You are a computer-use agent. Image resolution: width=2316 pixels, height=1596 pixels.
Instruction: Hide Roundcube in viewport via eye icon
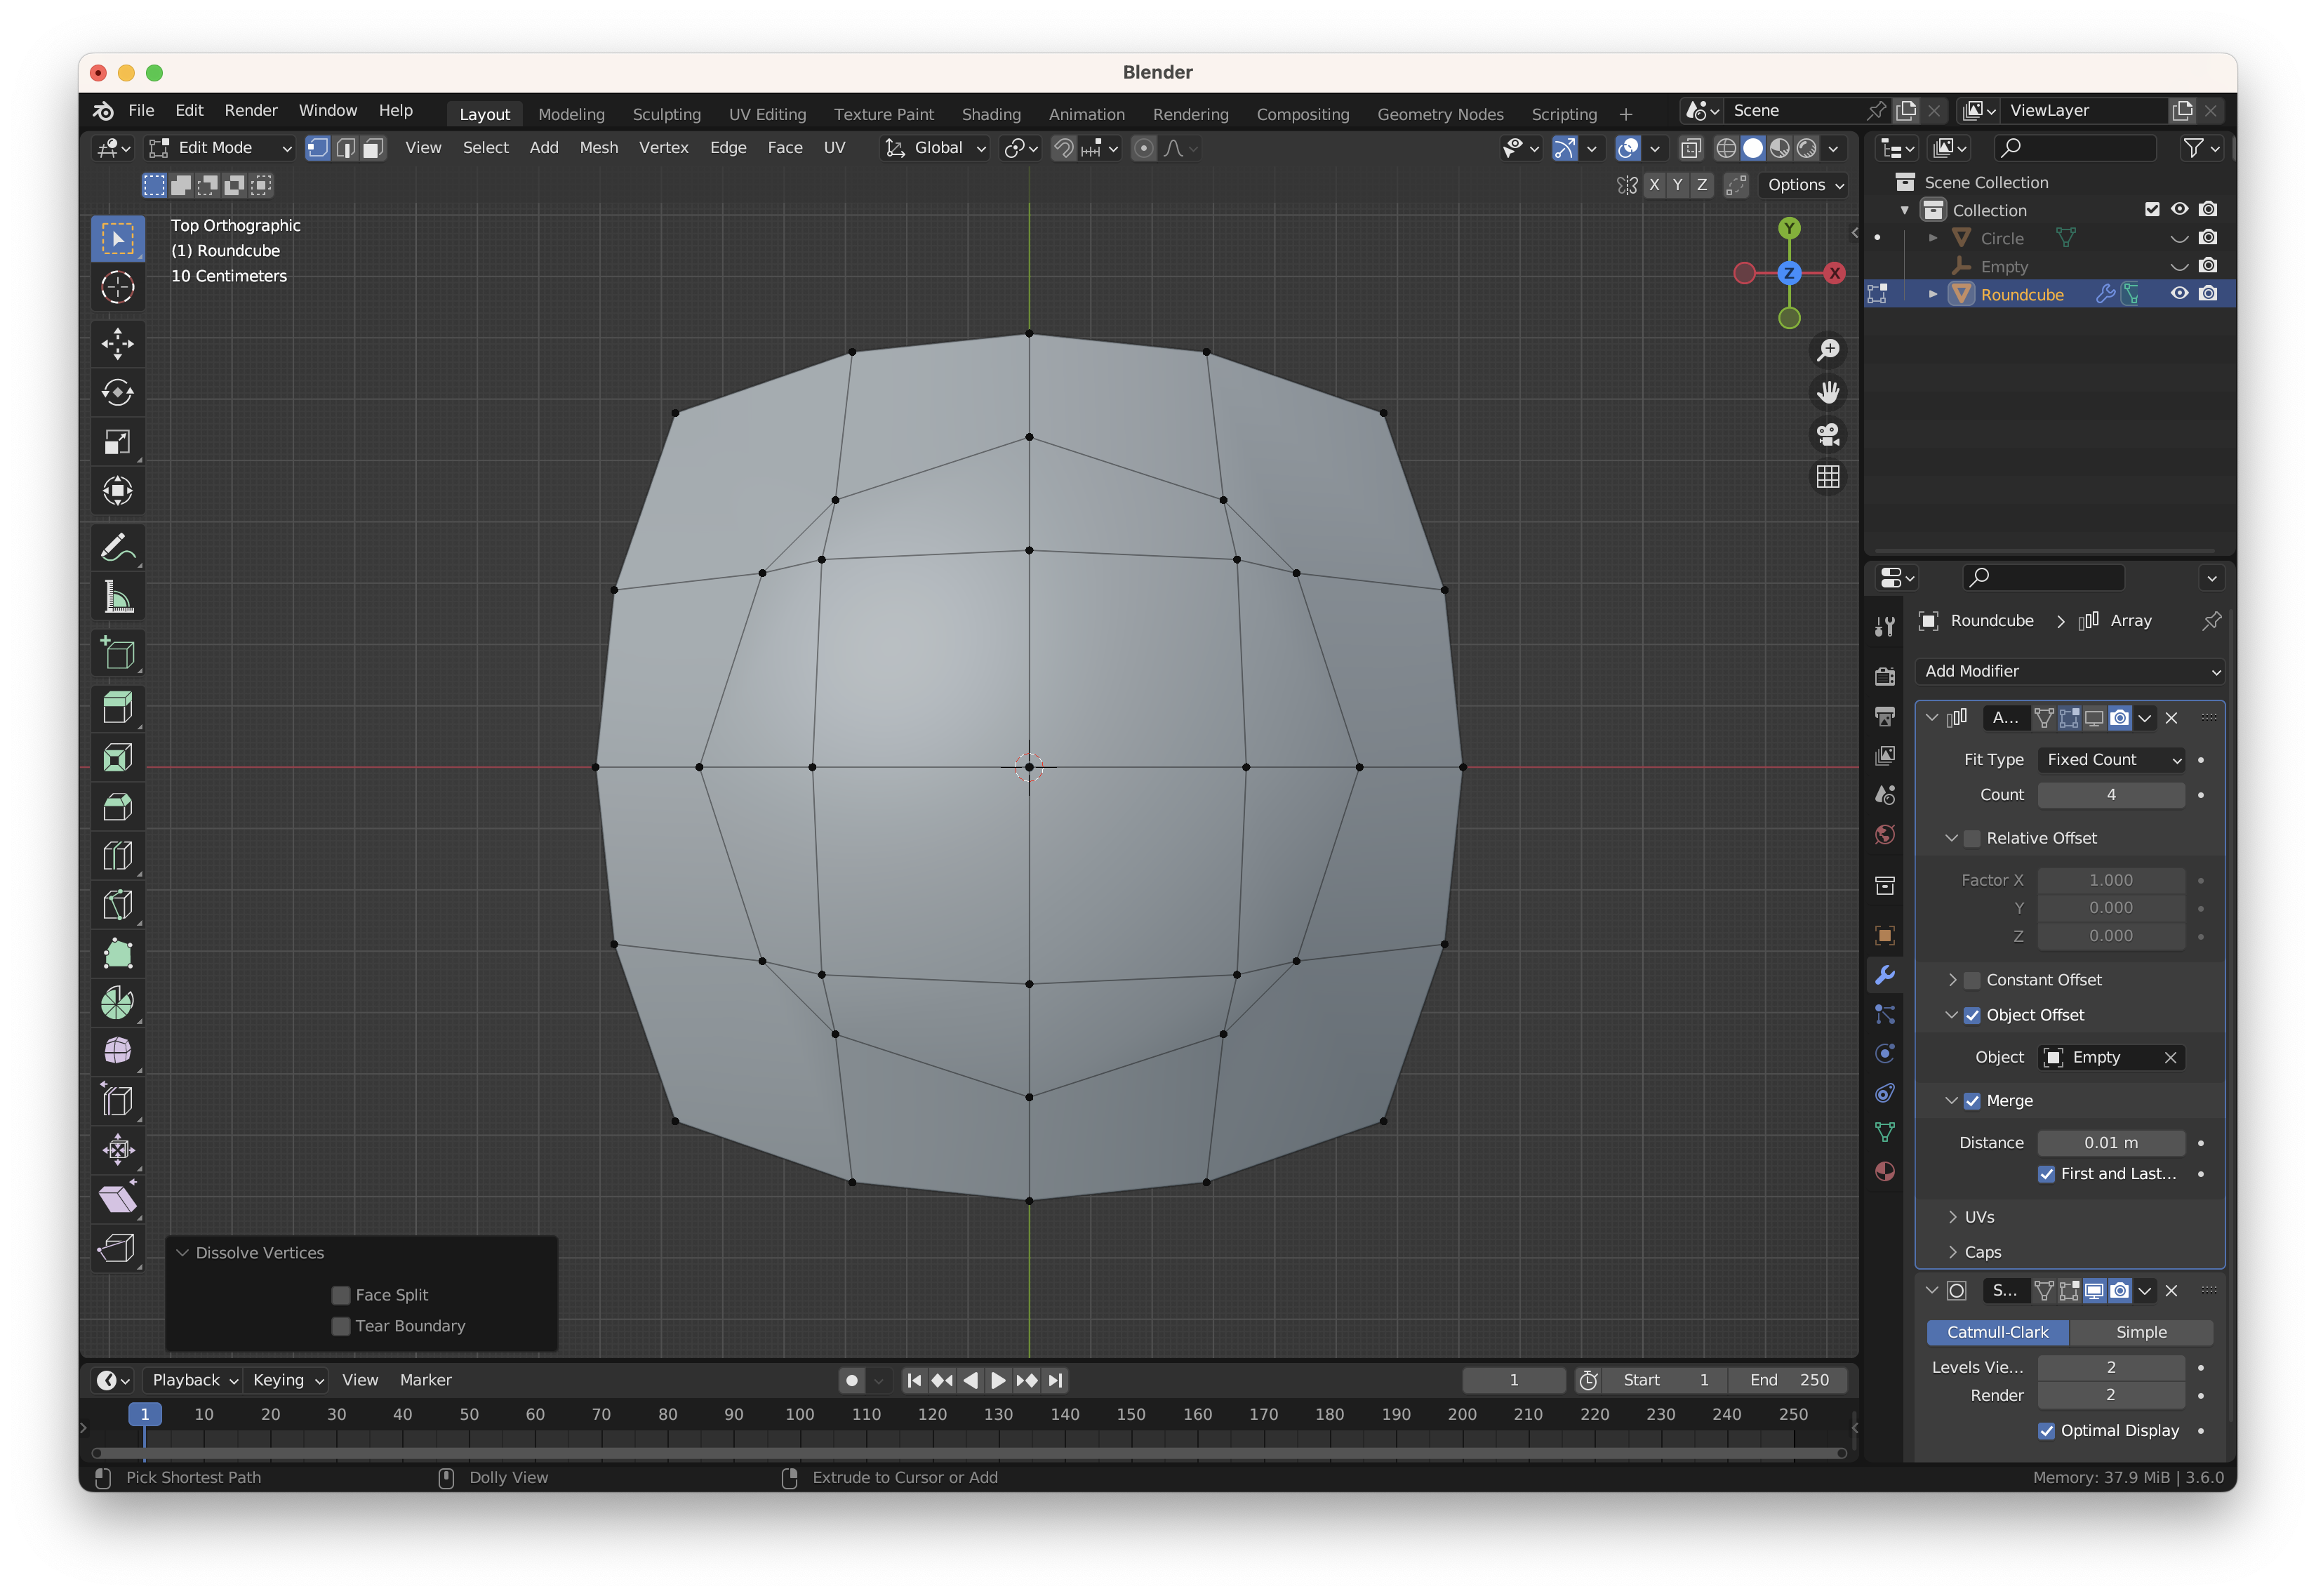[x=2179, y=294]
